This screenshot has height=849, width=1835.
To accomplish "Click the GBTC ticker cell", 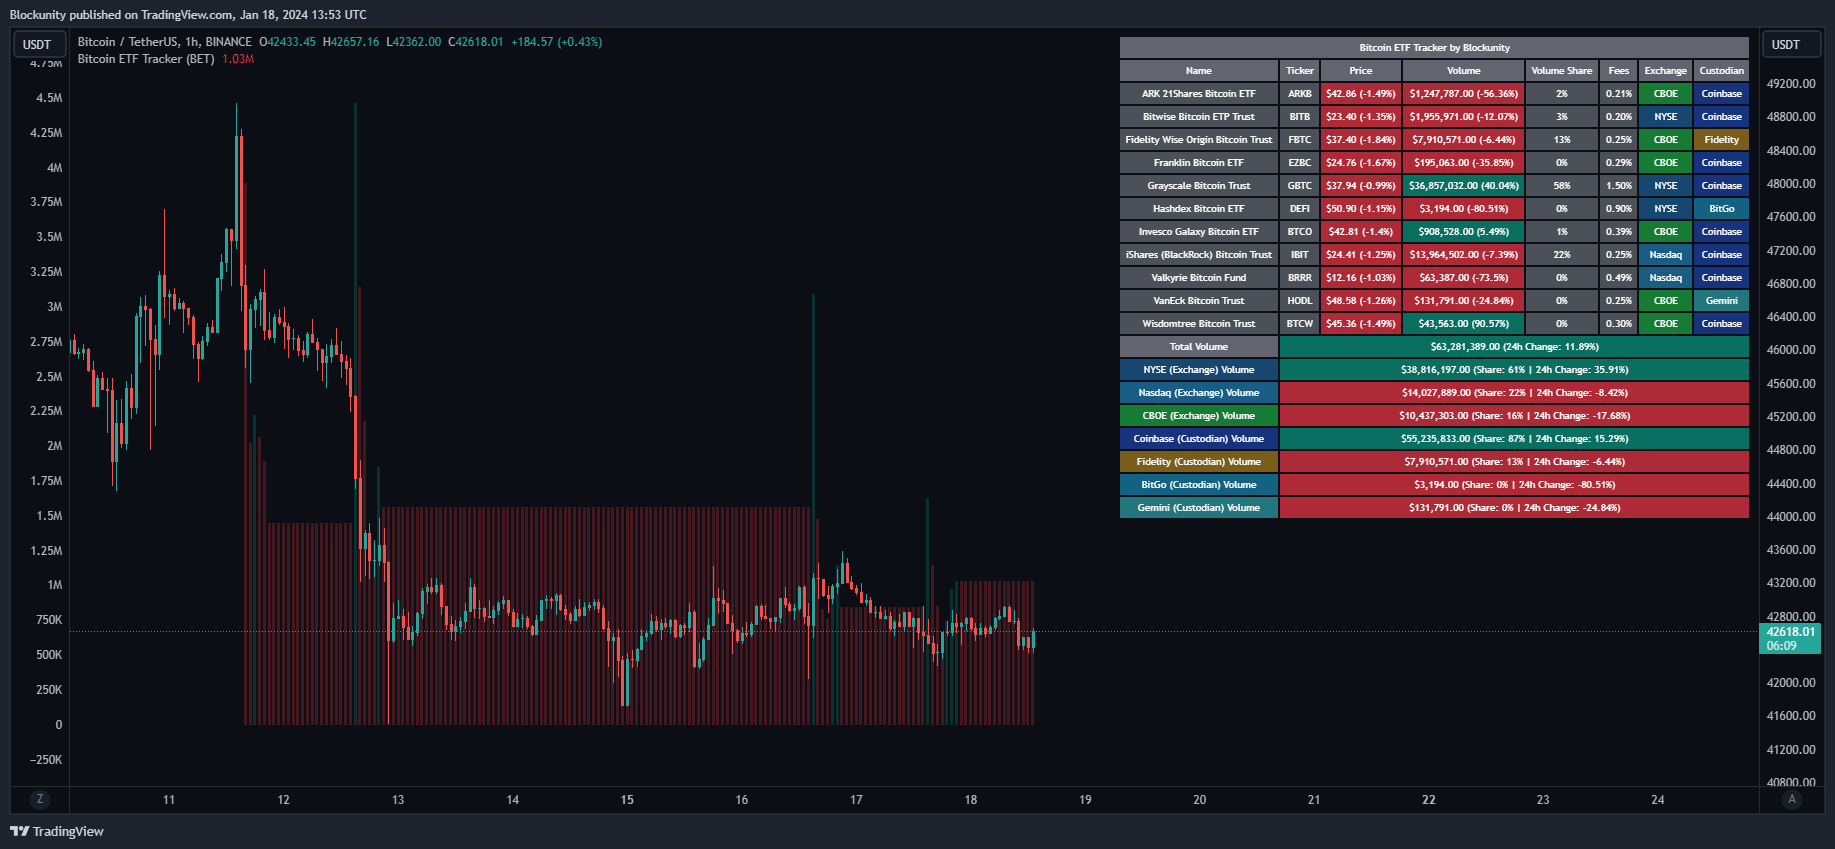I will click(x=1300, y=186).
